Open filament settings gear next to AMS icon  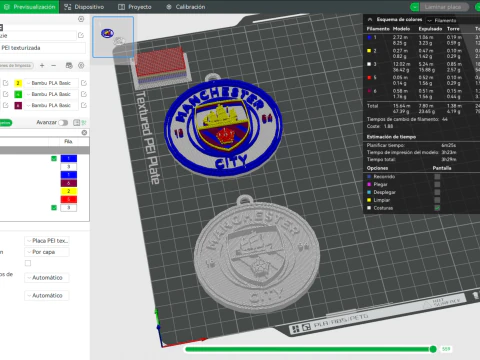click(x=81, y=65)
